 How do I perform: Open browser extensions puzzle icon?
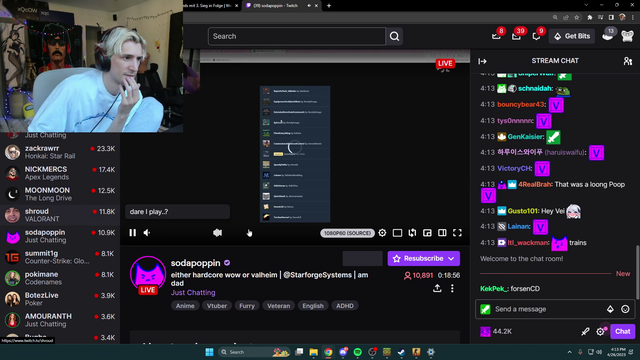pyautogui.click(x=589, y=18)
